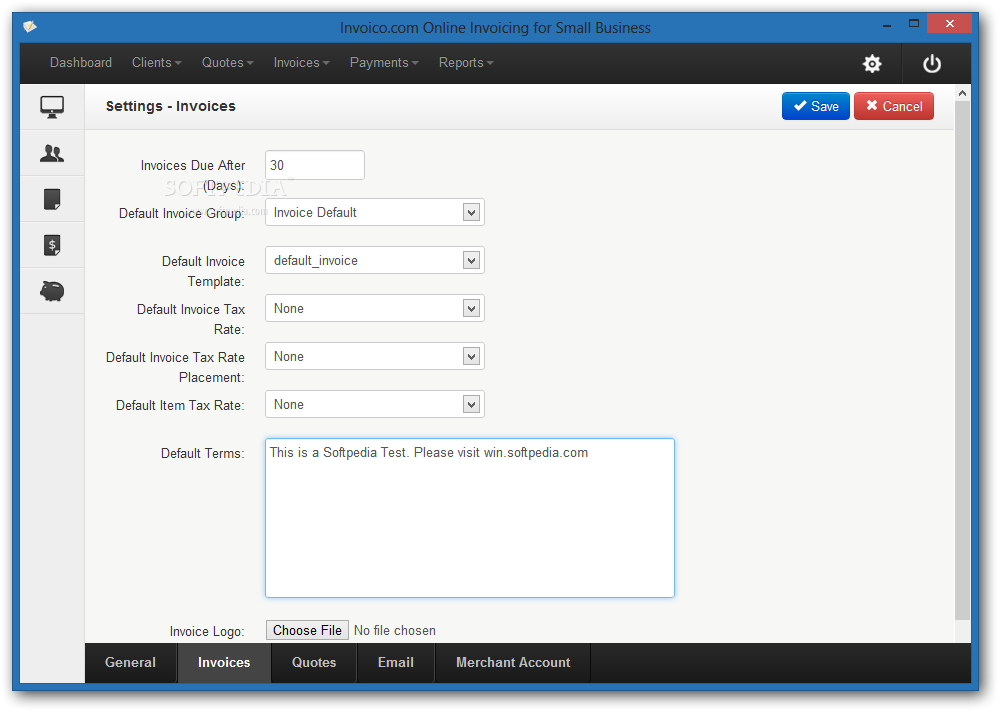Click the power logout icon
Image resolution: width=999 pixels, height=711 pixels.
click(931, 63)
